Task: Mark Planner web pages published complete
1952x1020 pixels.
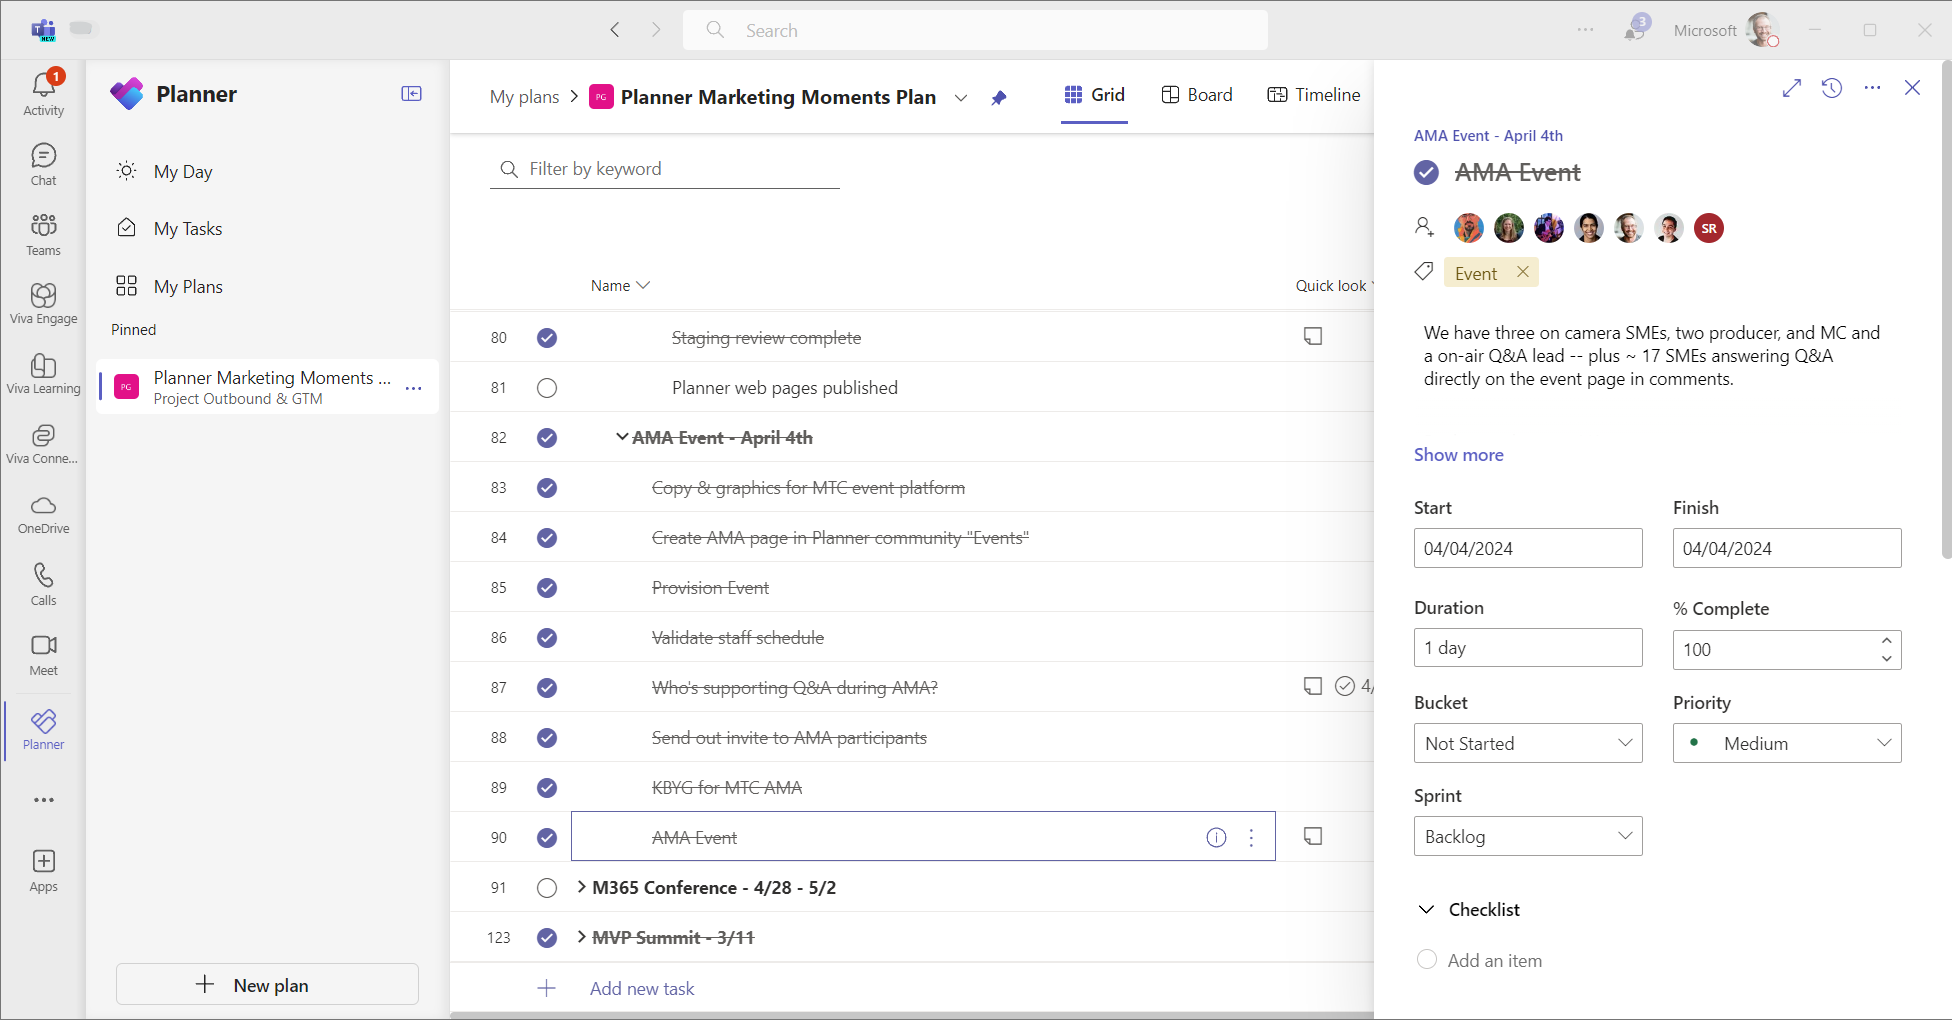Action: [x=547, y=388]
